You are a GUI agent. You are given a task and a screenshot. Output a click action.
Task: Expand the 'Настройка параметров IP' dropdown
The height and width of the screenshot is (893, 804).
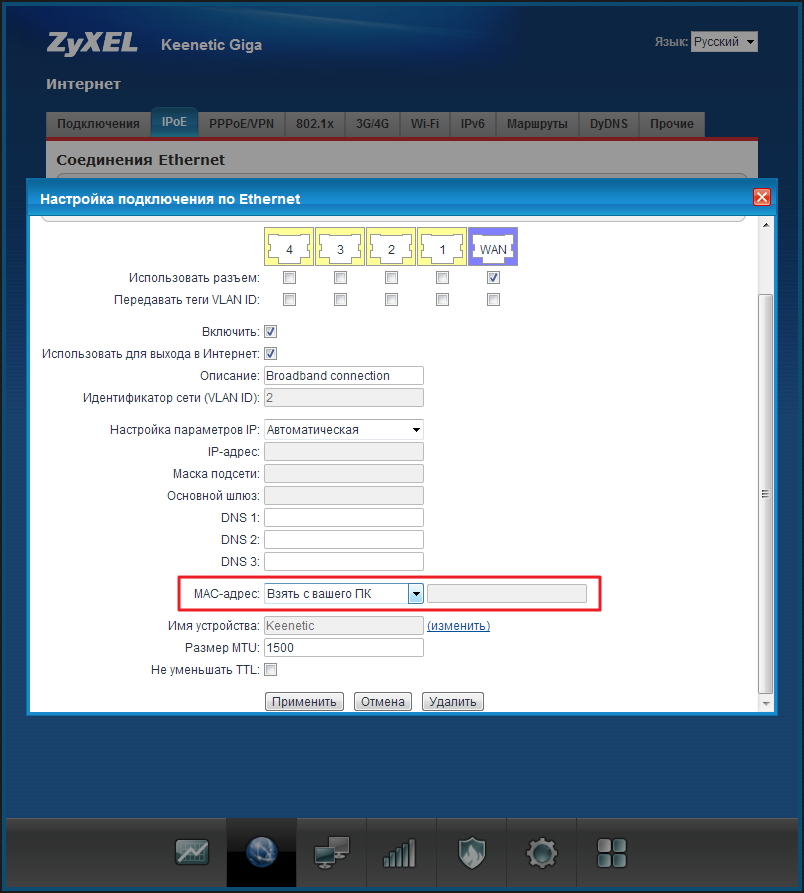click(343, 430)
